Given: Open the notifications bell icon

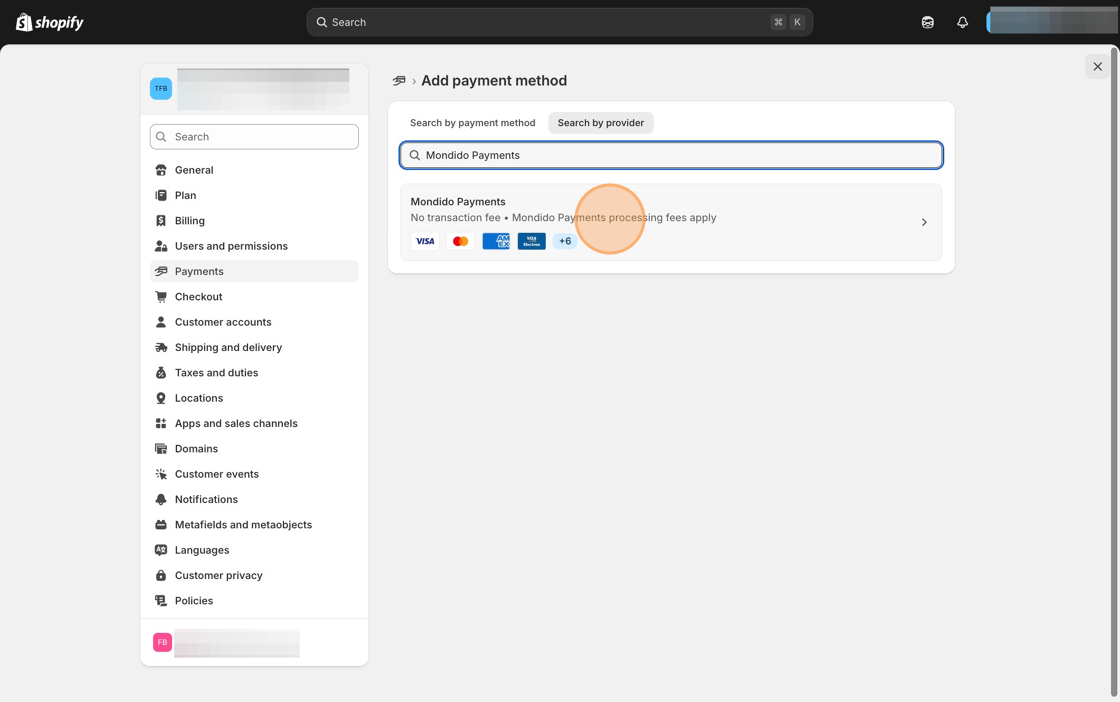Looking at the screenshot, I should 962,22.
